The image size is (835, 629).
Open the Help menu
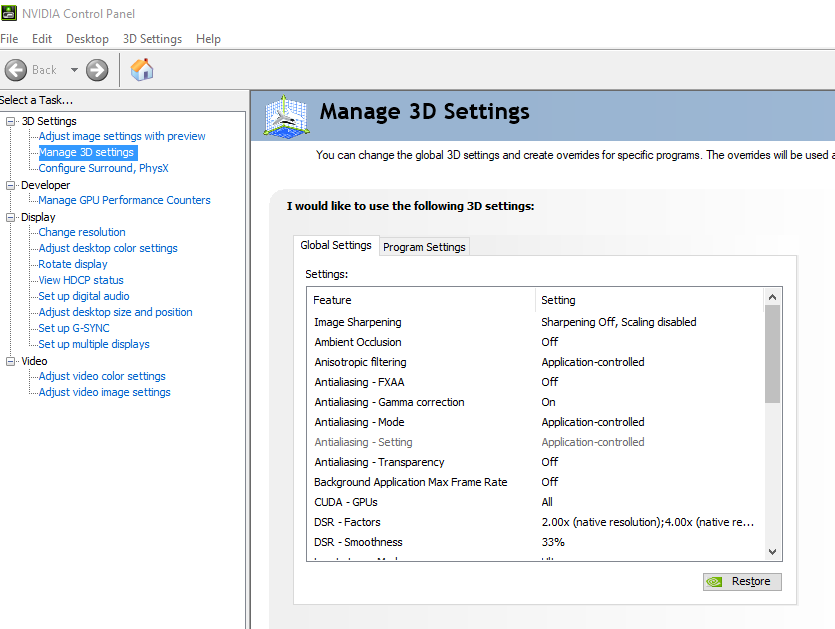(208, 39)
